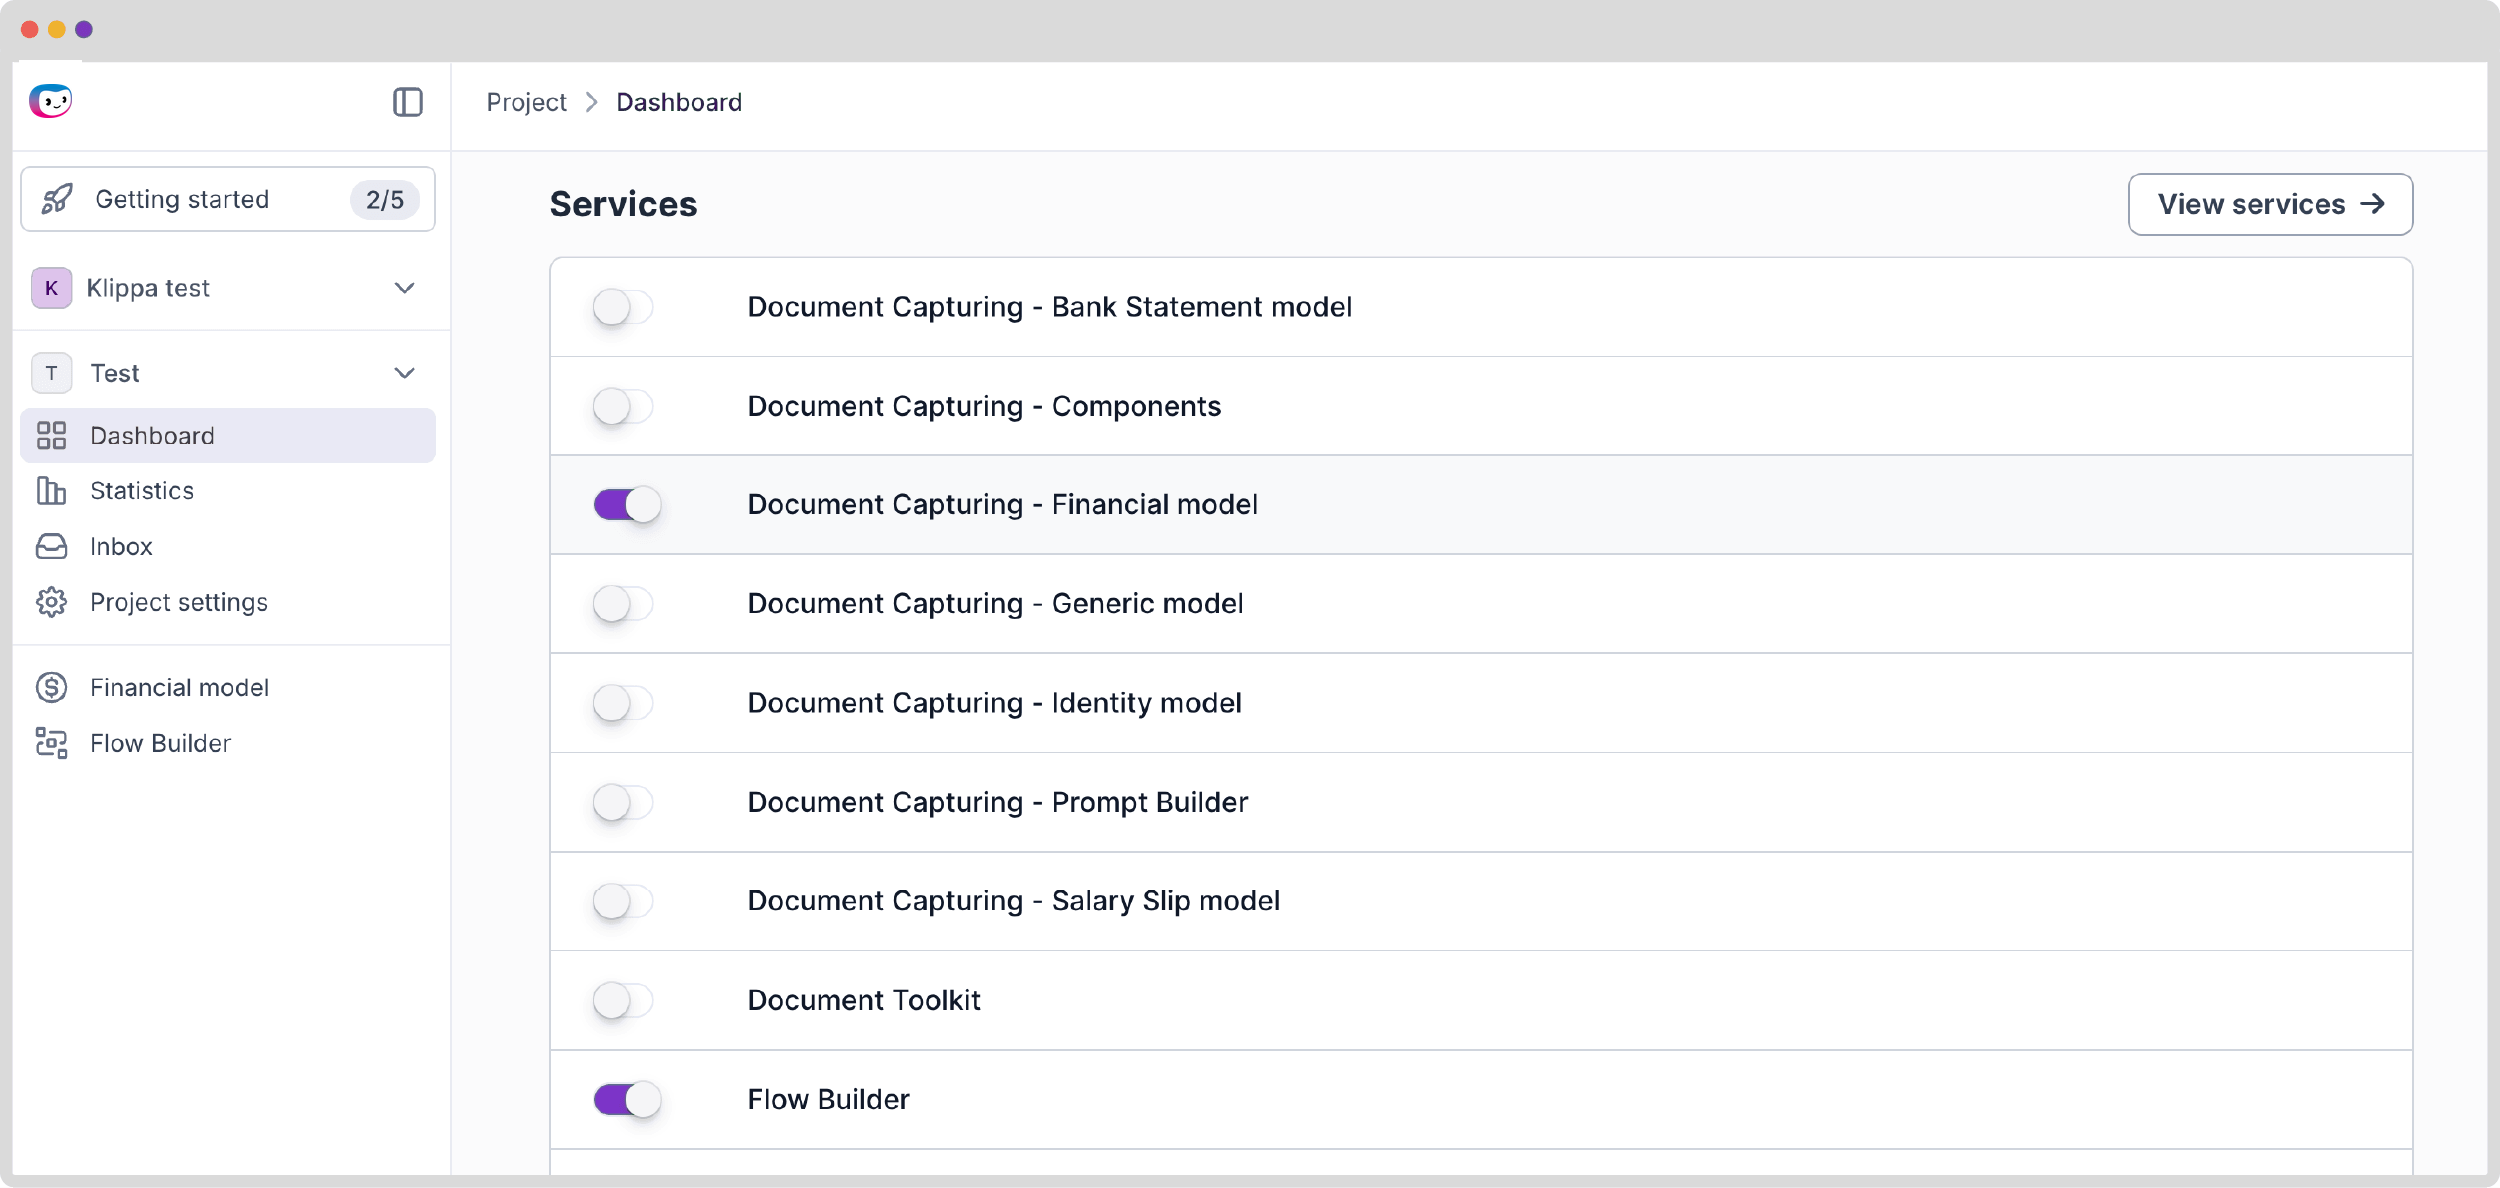Enable the Identity model toggle
This screenshot has height=1188, width=2500.
pyautogui.click(x=622, y=702)
